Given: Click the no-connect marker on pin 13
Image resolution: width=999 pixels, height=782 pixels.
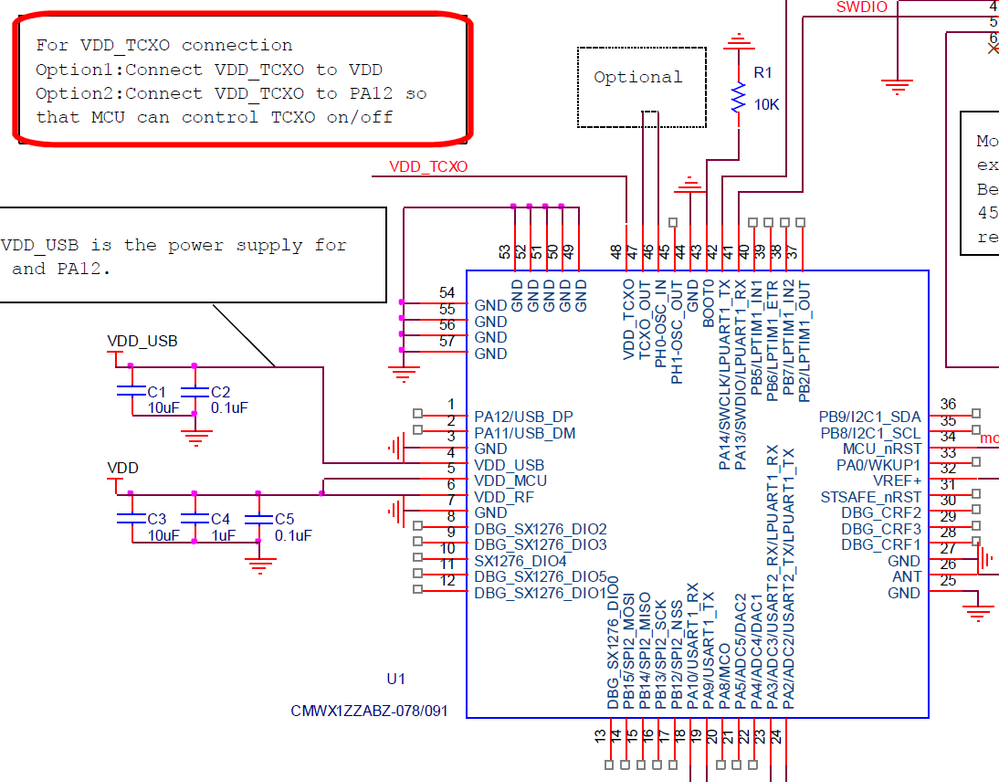Looking at the screenshot, I should pos(610,764).
